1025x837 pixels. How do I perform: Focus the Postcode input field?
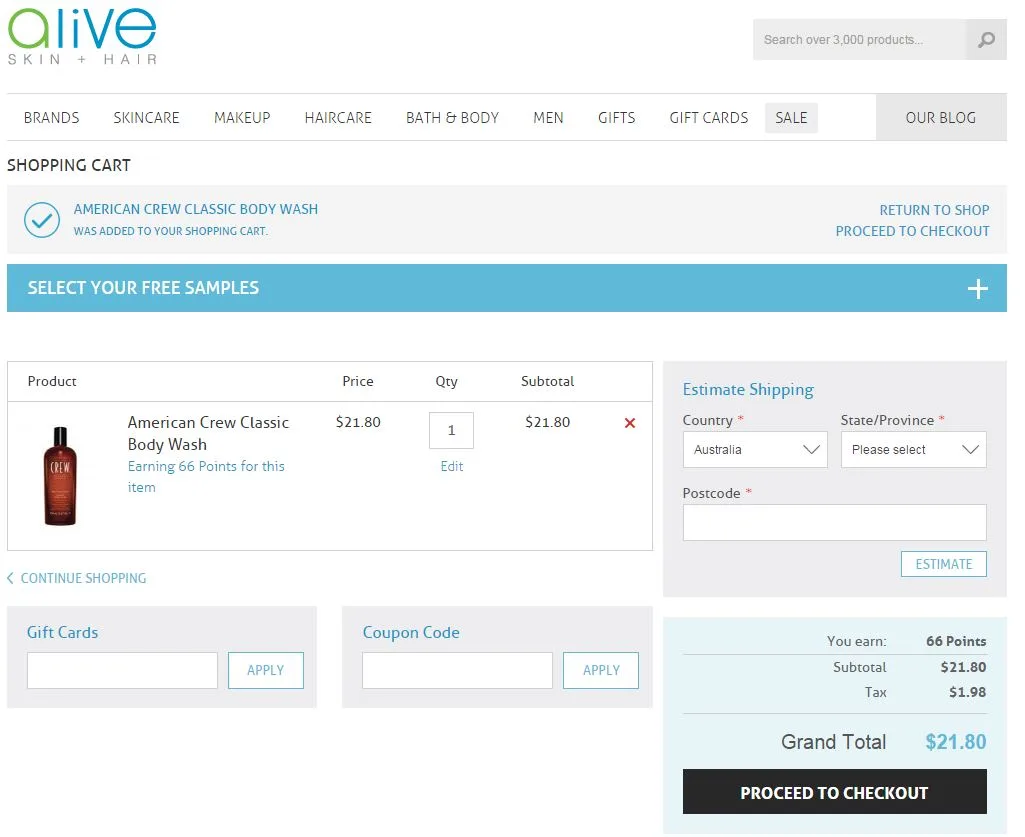[834, 523]
